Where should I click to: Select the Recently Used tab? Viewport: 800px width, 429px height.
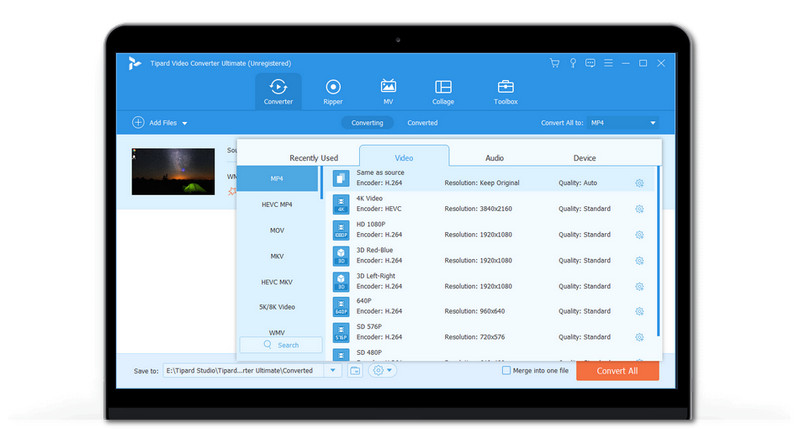[x=314, y=158]
